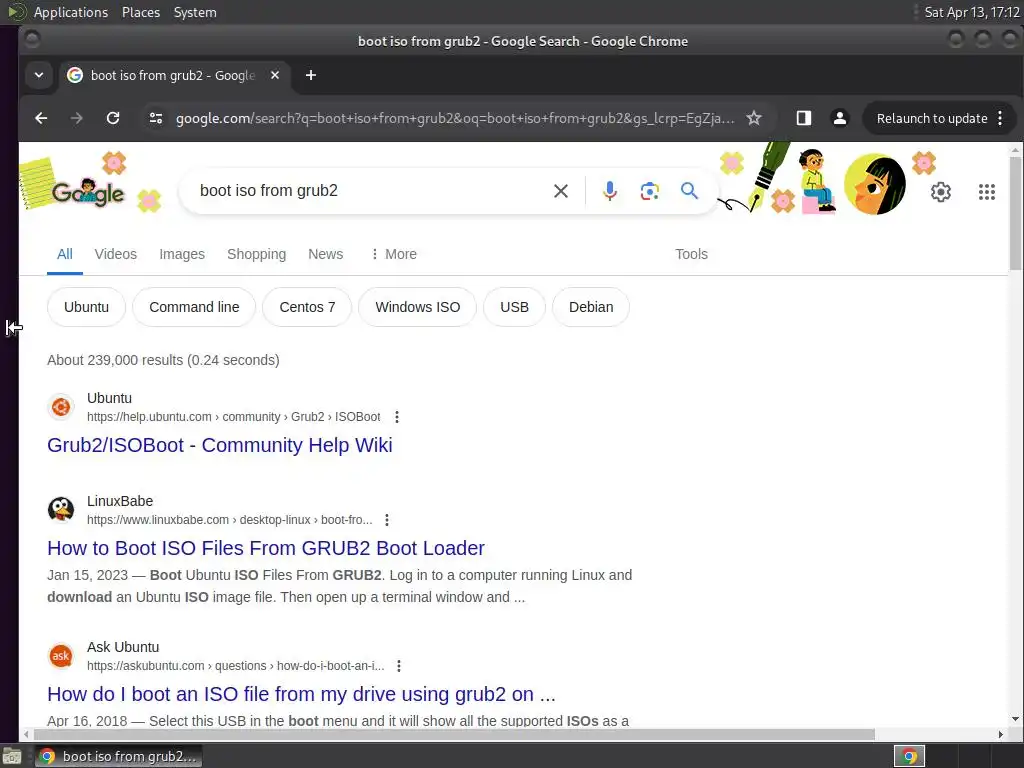Open options dots for Ubuntu result
The width and height of the screenshot is (1024, 768).
coord(396,417)
